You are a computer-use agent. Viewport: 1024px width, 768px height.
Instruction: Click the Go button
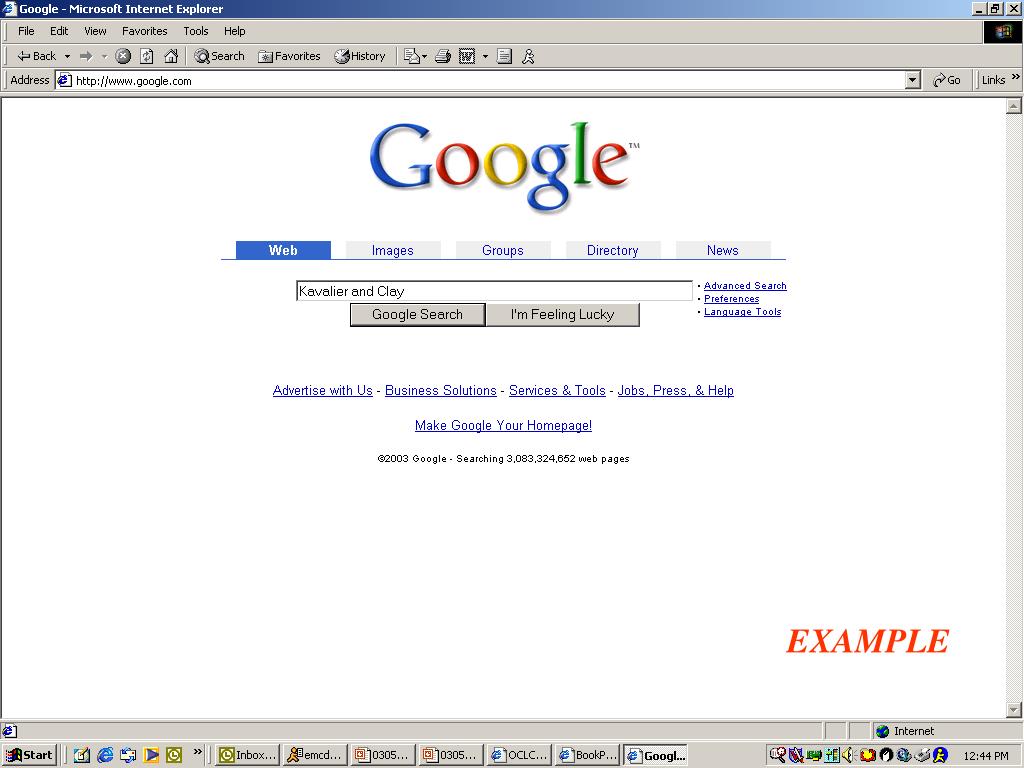pos(946,80)
